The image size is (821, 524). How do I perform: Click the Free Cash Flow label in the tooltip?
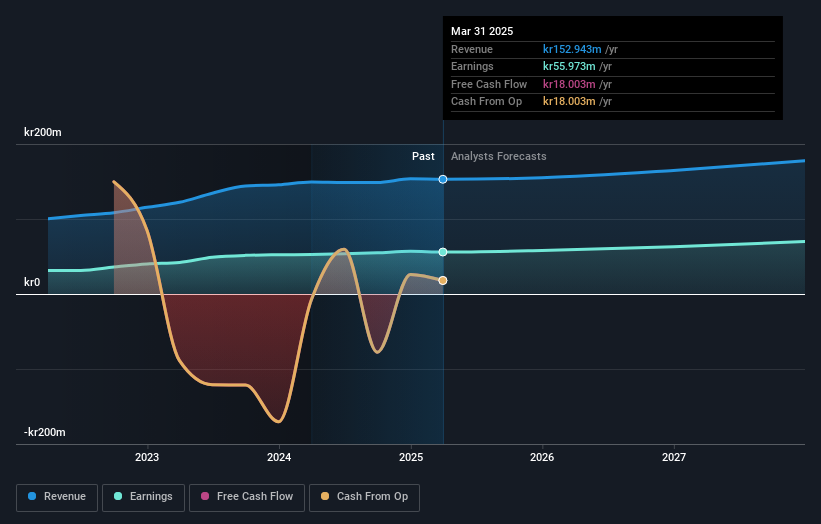tap(489, 84)
